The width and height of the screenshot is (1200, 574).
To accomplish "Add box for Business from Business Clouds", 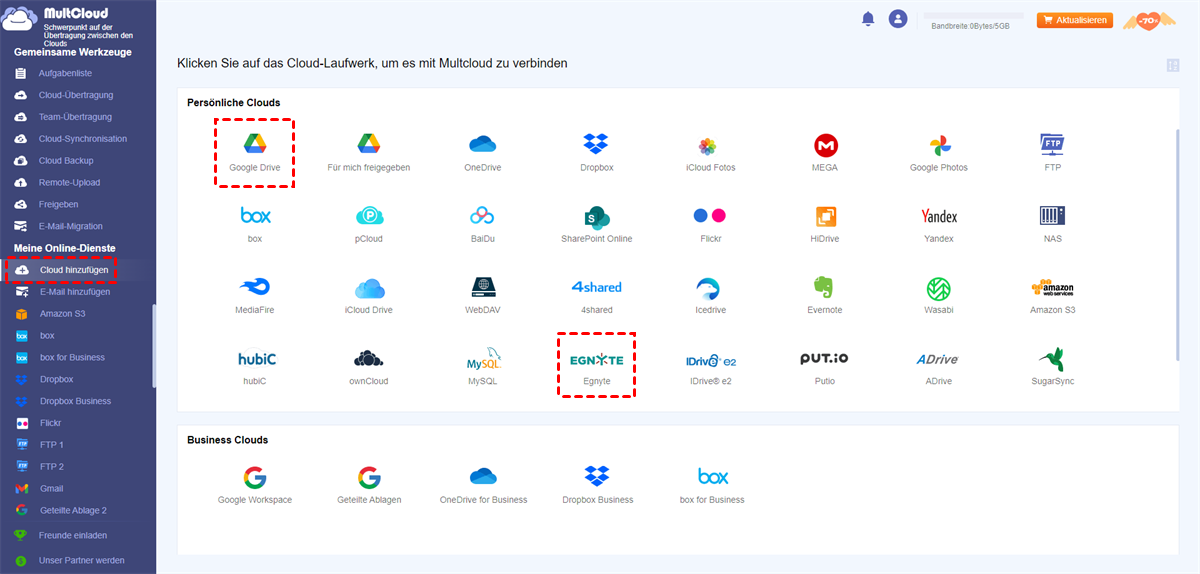I will (x=712, y=477).
